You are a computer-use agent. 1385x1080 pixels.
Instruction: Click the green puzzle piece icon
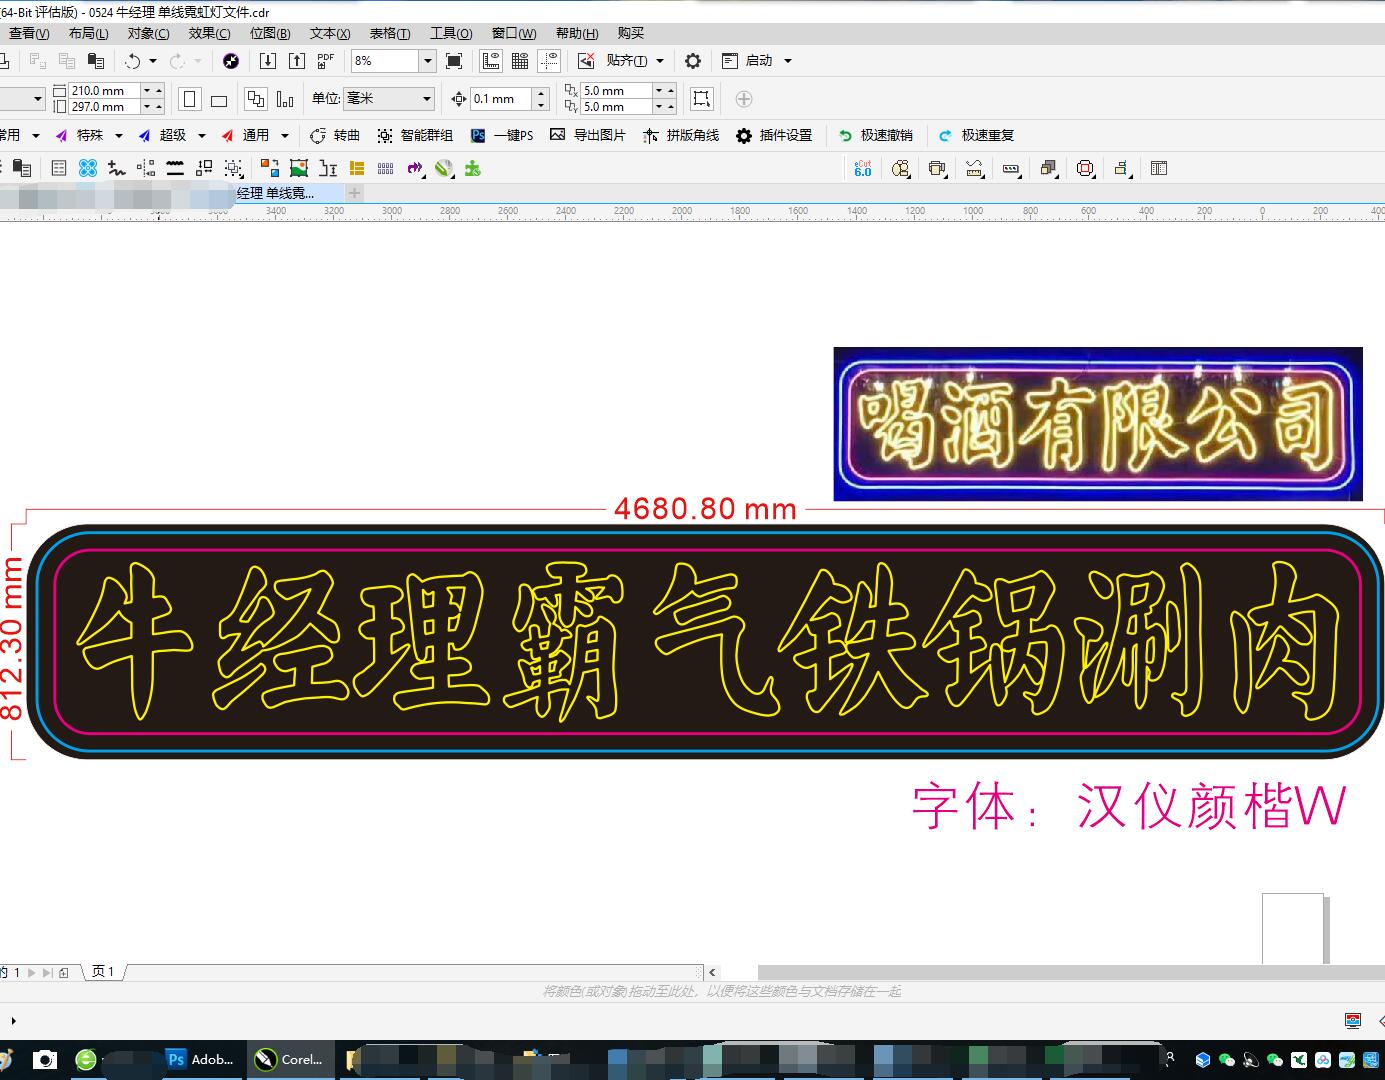[473, 168]
